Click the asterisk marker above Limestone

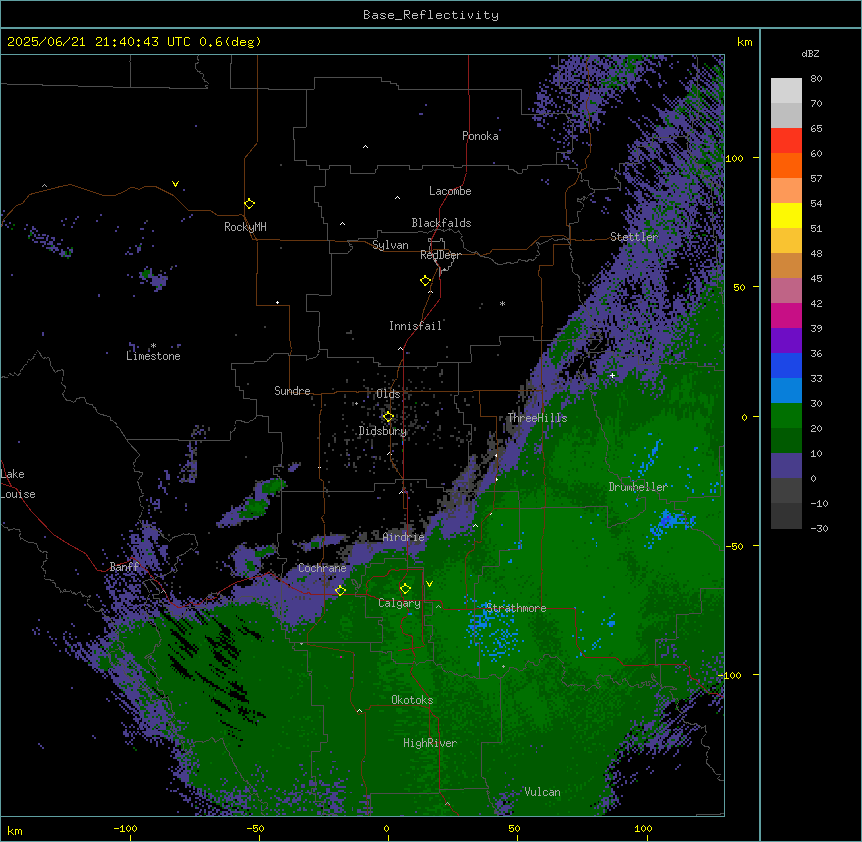[153, 346]
